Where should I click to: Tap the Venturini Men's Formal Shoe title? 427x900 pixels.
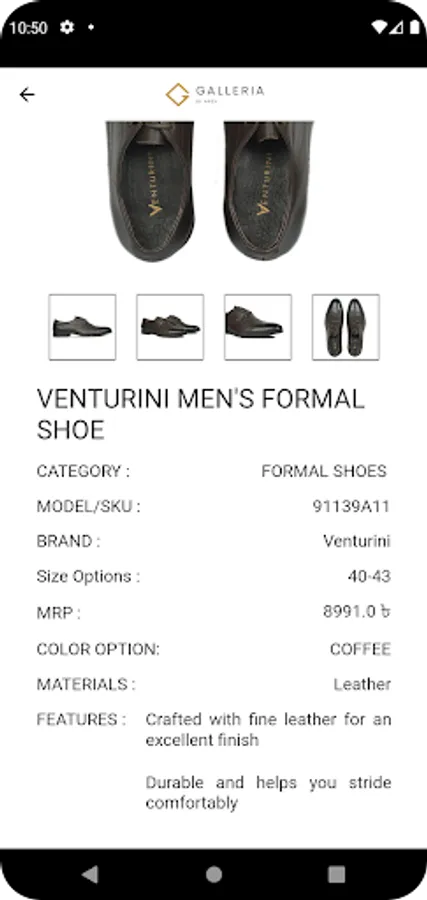point(200,414)
